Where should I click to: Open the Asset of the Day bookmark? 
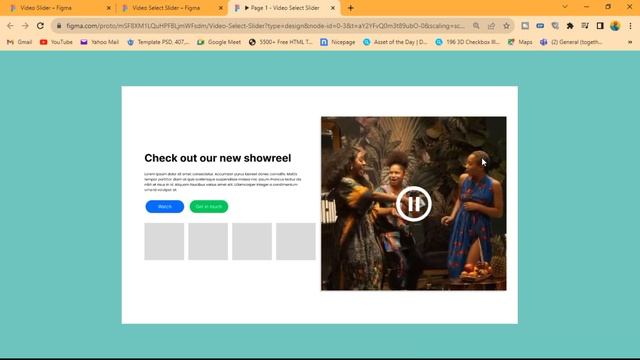(396, 42)
